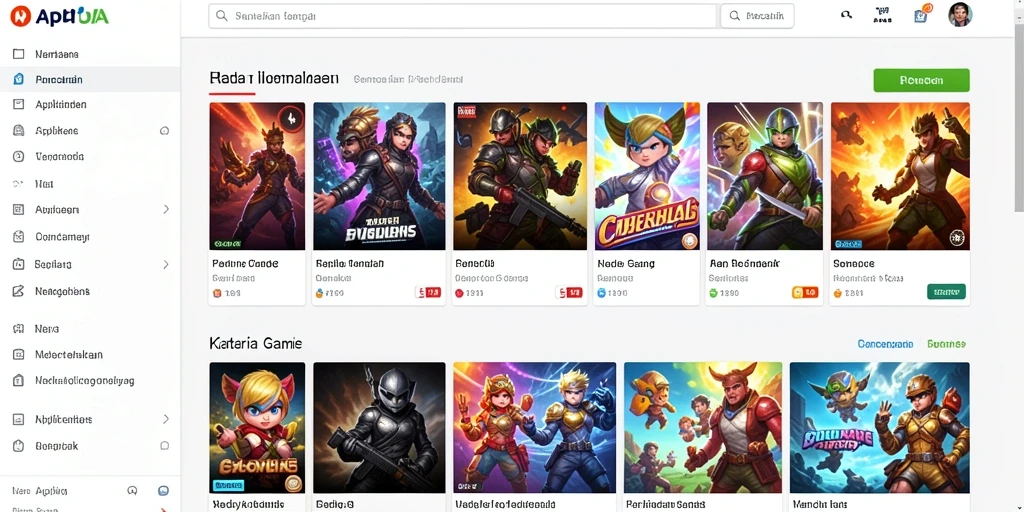The height and width of the screenshot is (512, 1024).
Task: Click the 'Nero Apptiia' label in the sidebar footer
Action: tap(40, 490)
